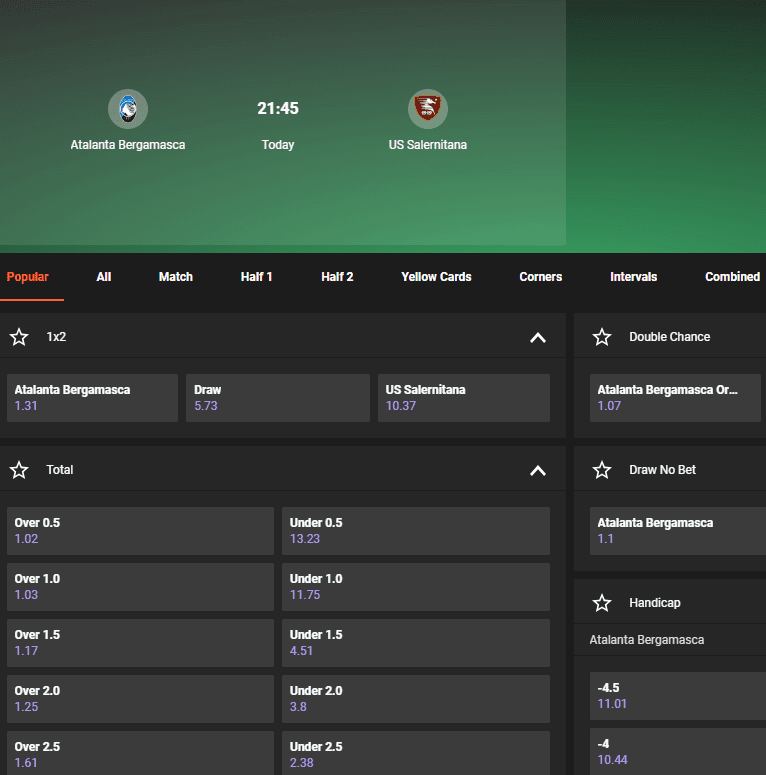Screen dimensions: 766x775
Task: Bet on Draw at 5.73
Action: 278,398
